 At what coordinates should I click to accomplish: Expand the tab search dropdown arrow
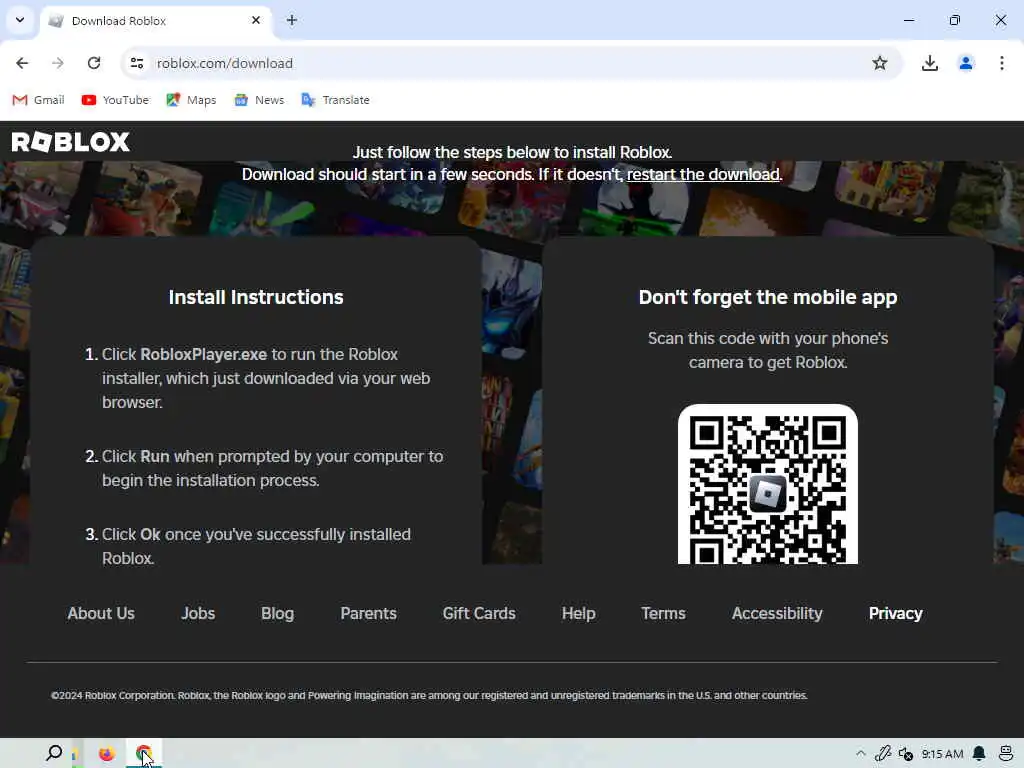[x=20, y=20]
